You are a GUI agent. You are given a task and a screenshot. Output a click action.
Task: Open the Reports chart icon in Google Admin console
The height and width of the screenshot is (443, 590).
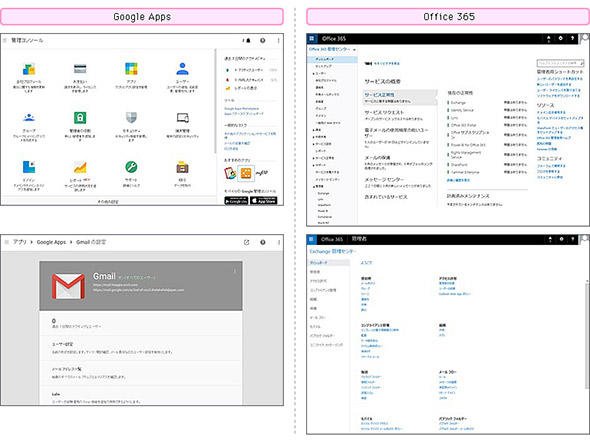80,167
